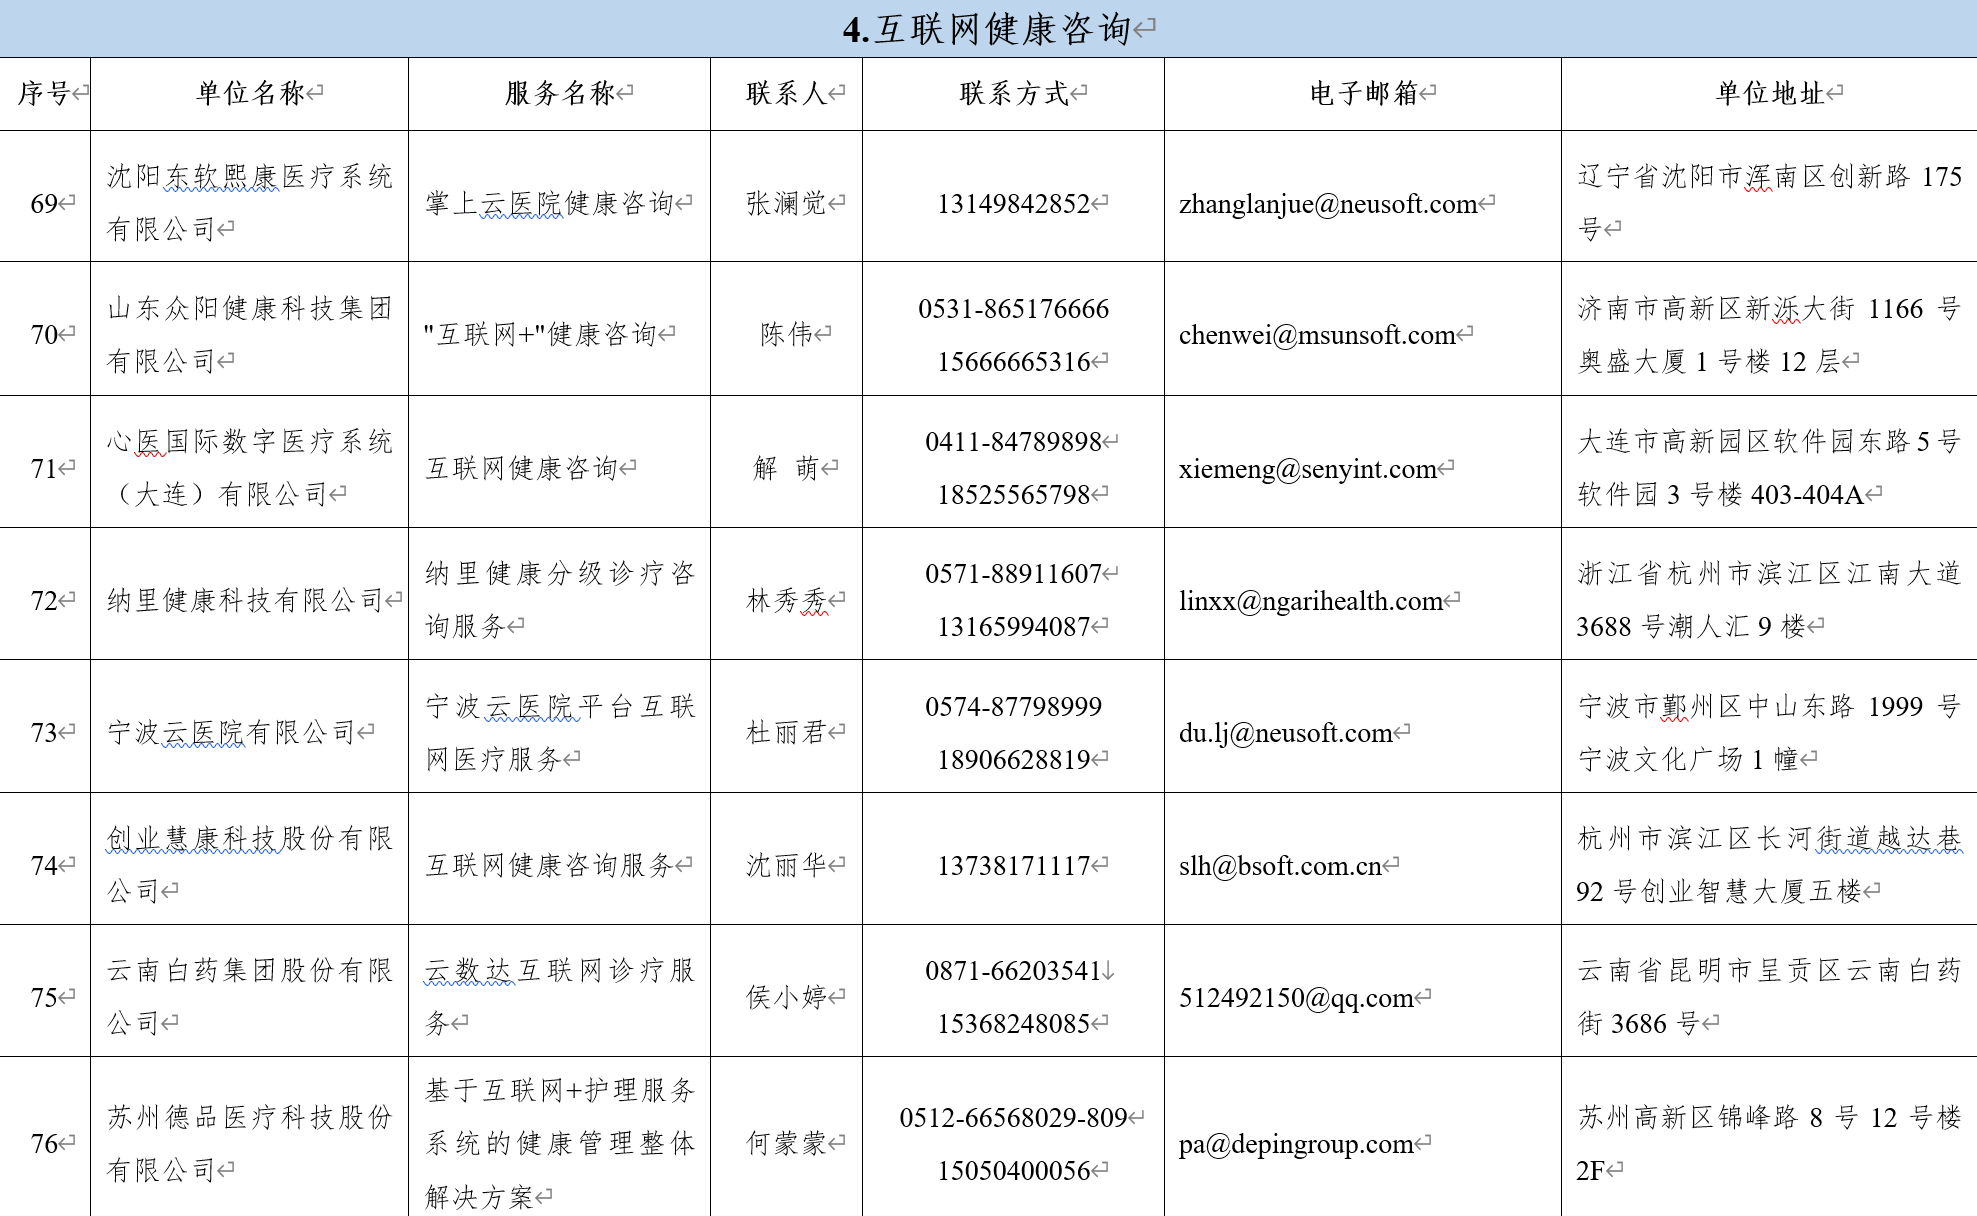This screenshot has height=1216, width=1977.
Task: Click the table title 4.互联网健康咨询
Action: click(x=987, y=29)
